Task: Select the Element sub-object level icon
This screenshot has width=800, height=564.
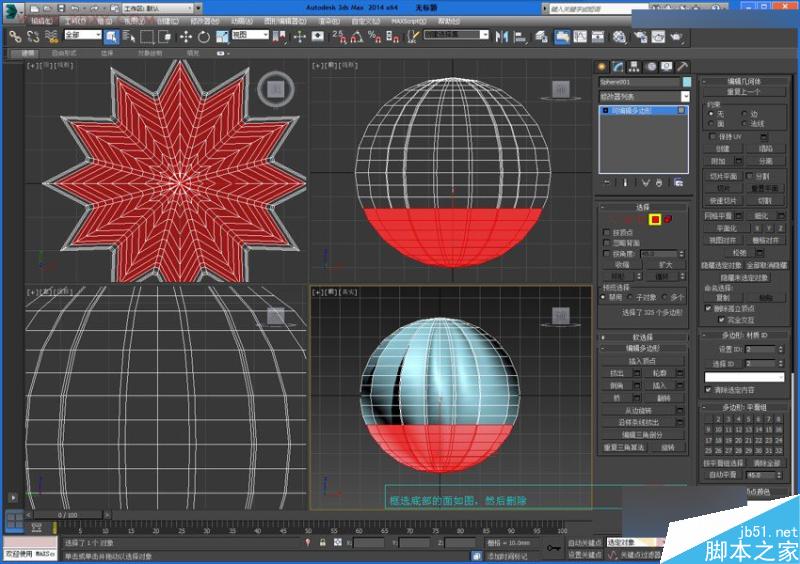Action: [668, 219]
